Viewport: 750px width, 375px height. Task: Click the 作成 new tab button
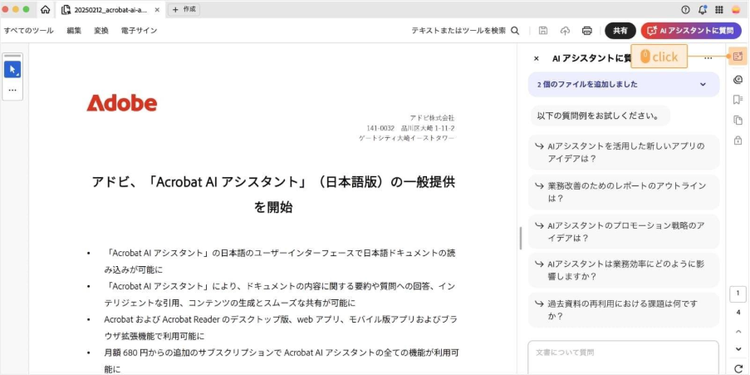[x=184, y=10]
